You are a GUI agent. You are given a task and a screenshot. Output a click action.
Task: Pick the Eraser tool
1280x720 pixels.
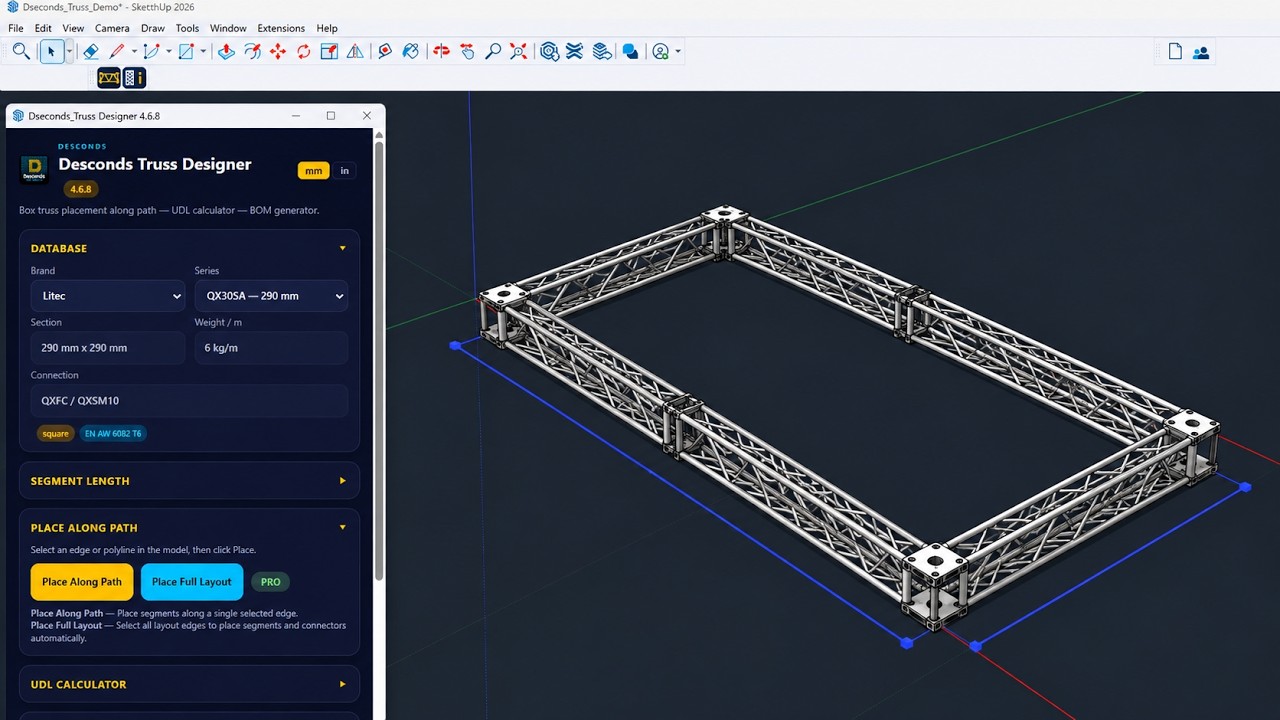coord(91,51)
